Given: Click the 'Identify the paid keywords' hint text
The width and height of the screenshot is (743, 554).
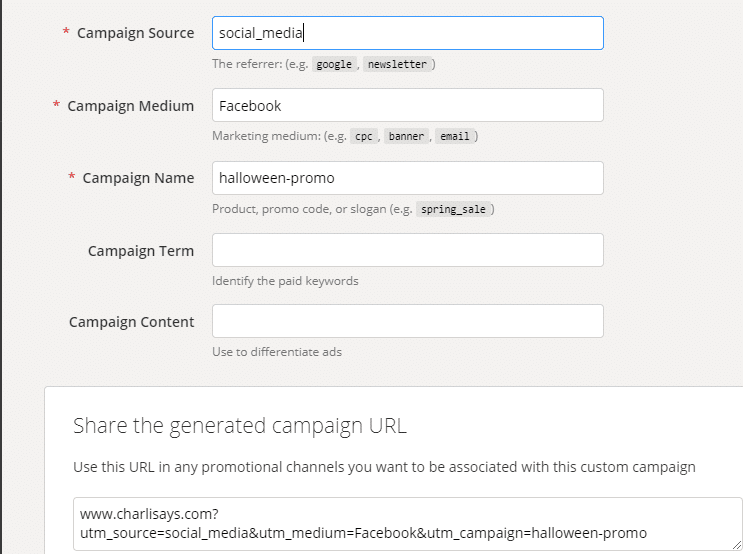Looking at the screenshot, I should click(285, 281).
